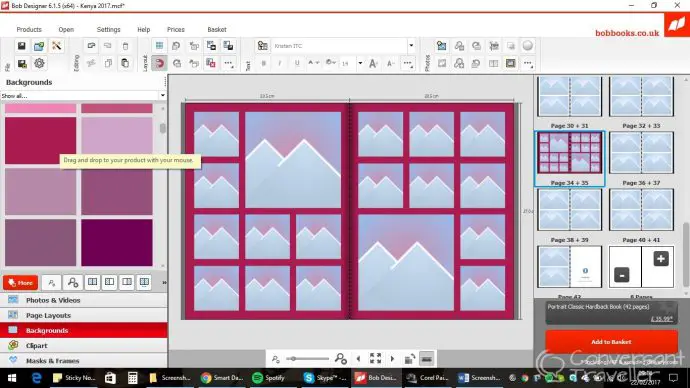Go to next page with right arrow
Viewport: 690px width, 388px height.
click(392, 359)
